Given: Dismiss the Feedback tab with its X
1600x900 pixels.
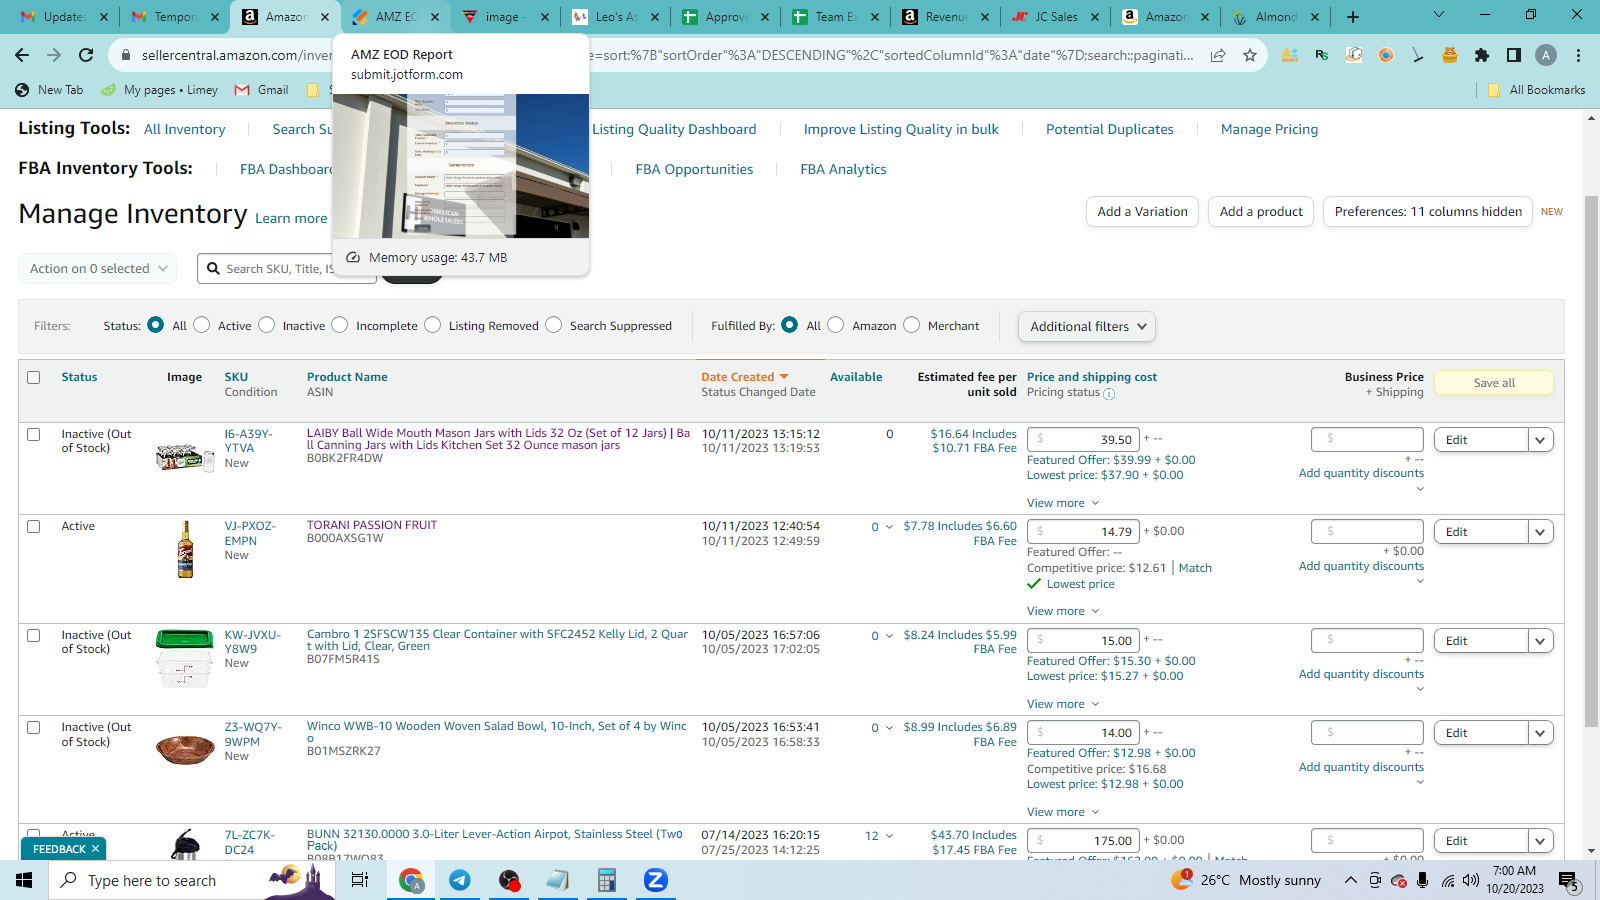Looking at the screenshot, I should [95, 849].
